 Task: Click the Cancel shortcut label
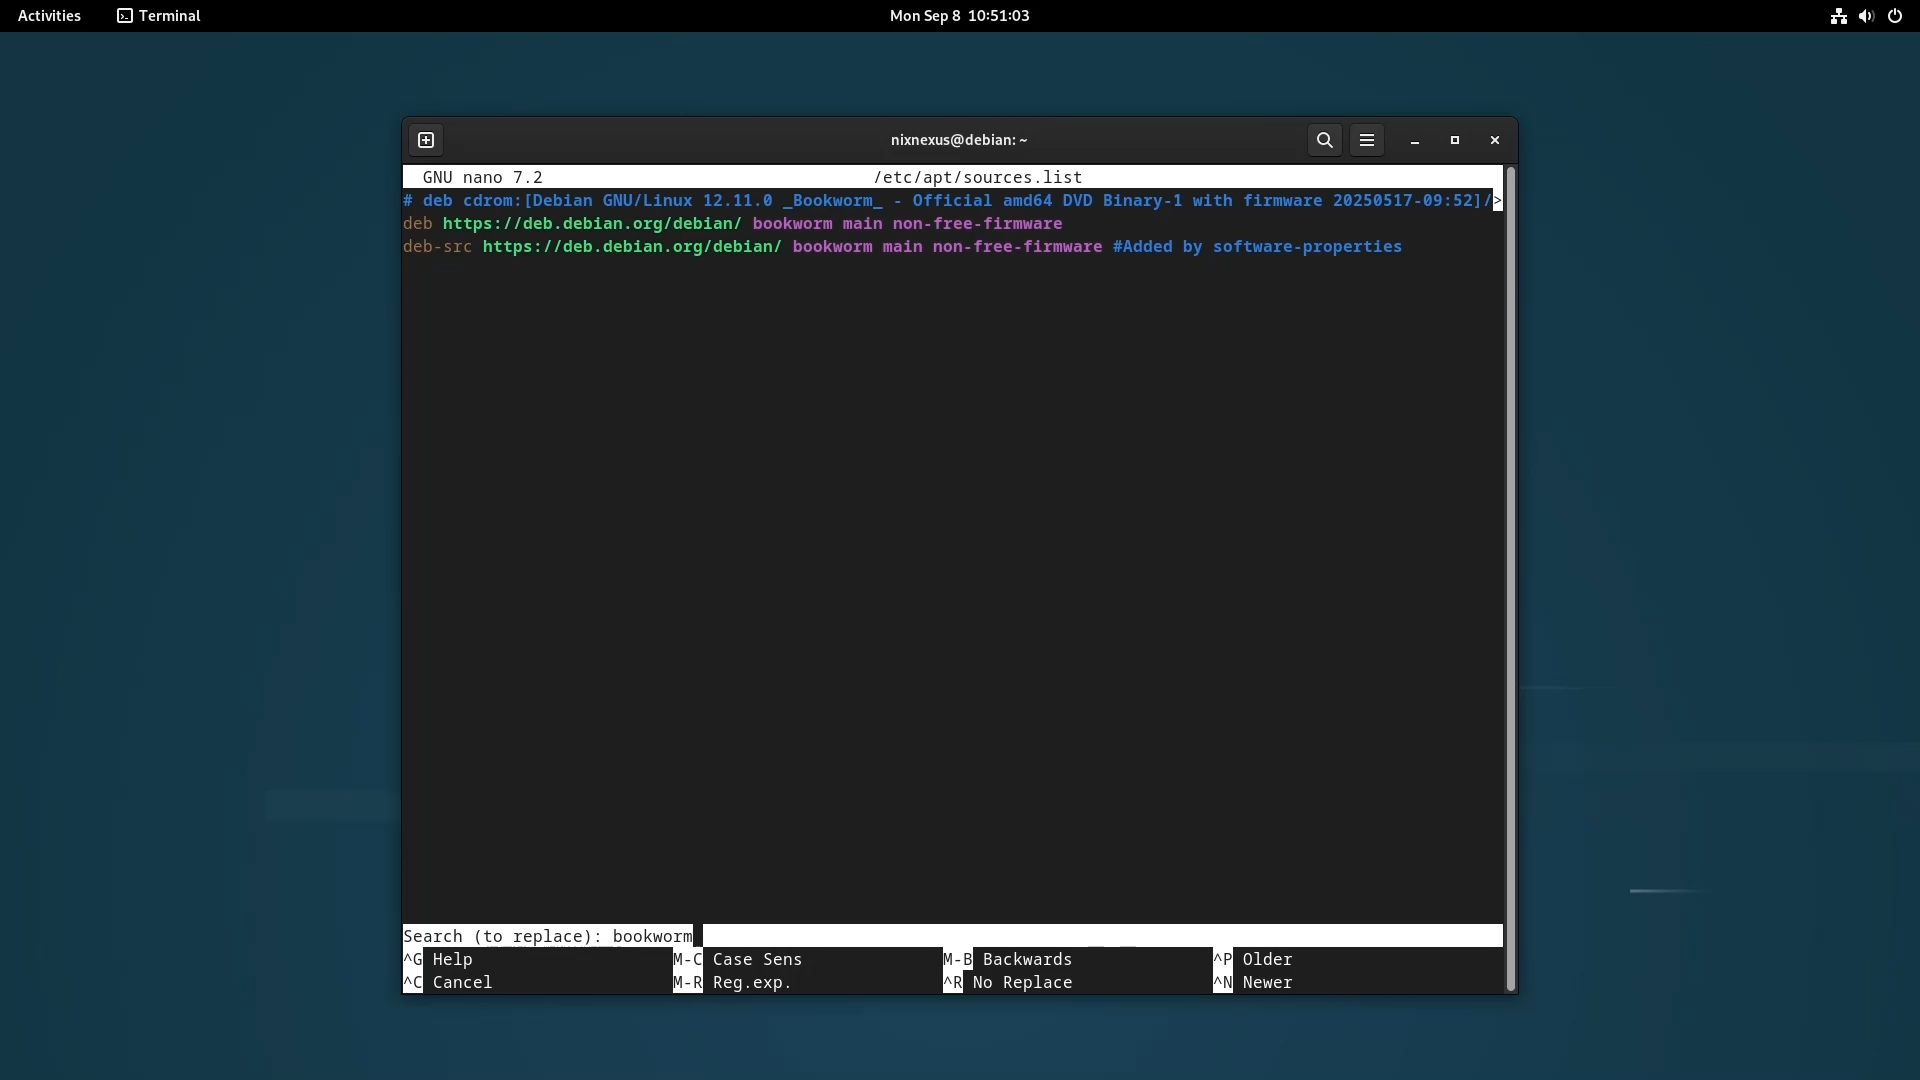point(462,982)
